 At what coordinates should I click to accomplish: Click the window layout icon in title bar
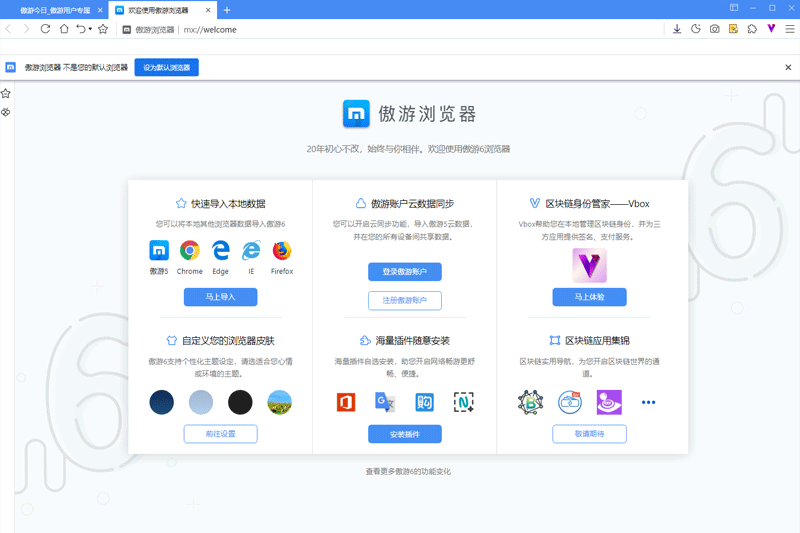734,8
